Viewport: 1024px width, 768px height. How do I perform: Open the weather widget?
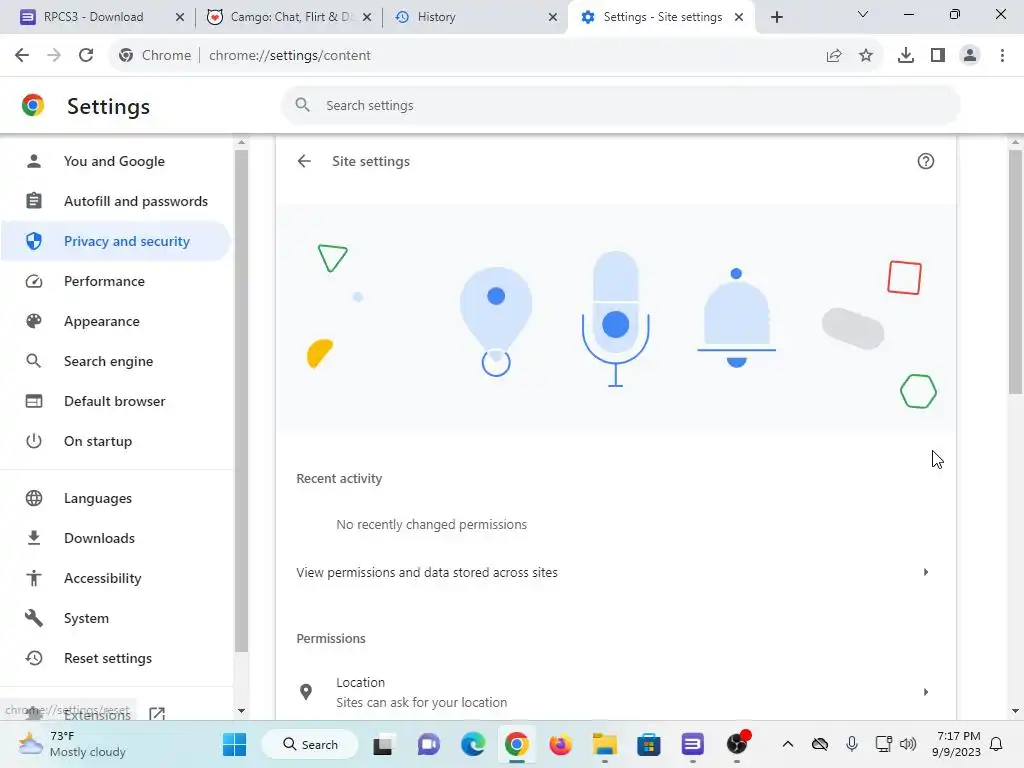point(72,744)
